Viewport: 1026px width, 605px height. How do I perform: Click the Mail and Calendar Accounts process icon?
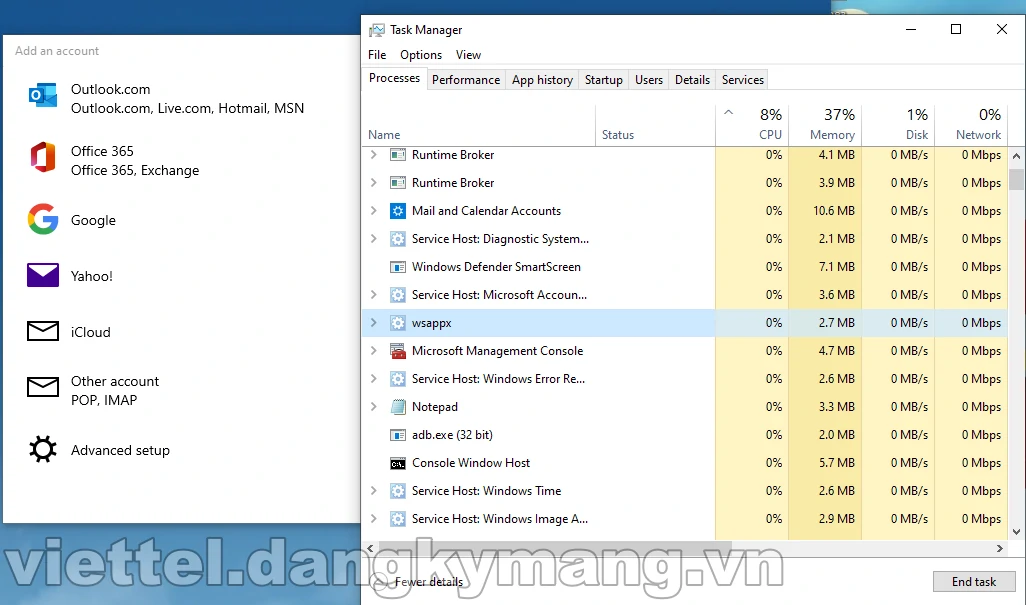[x=397, y=211]
